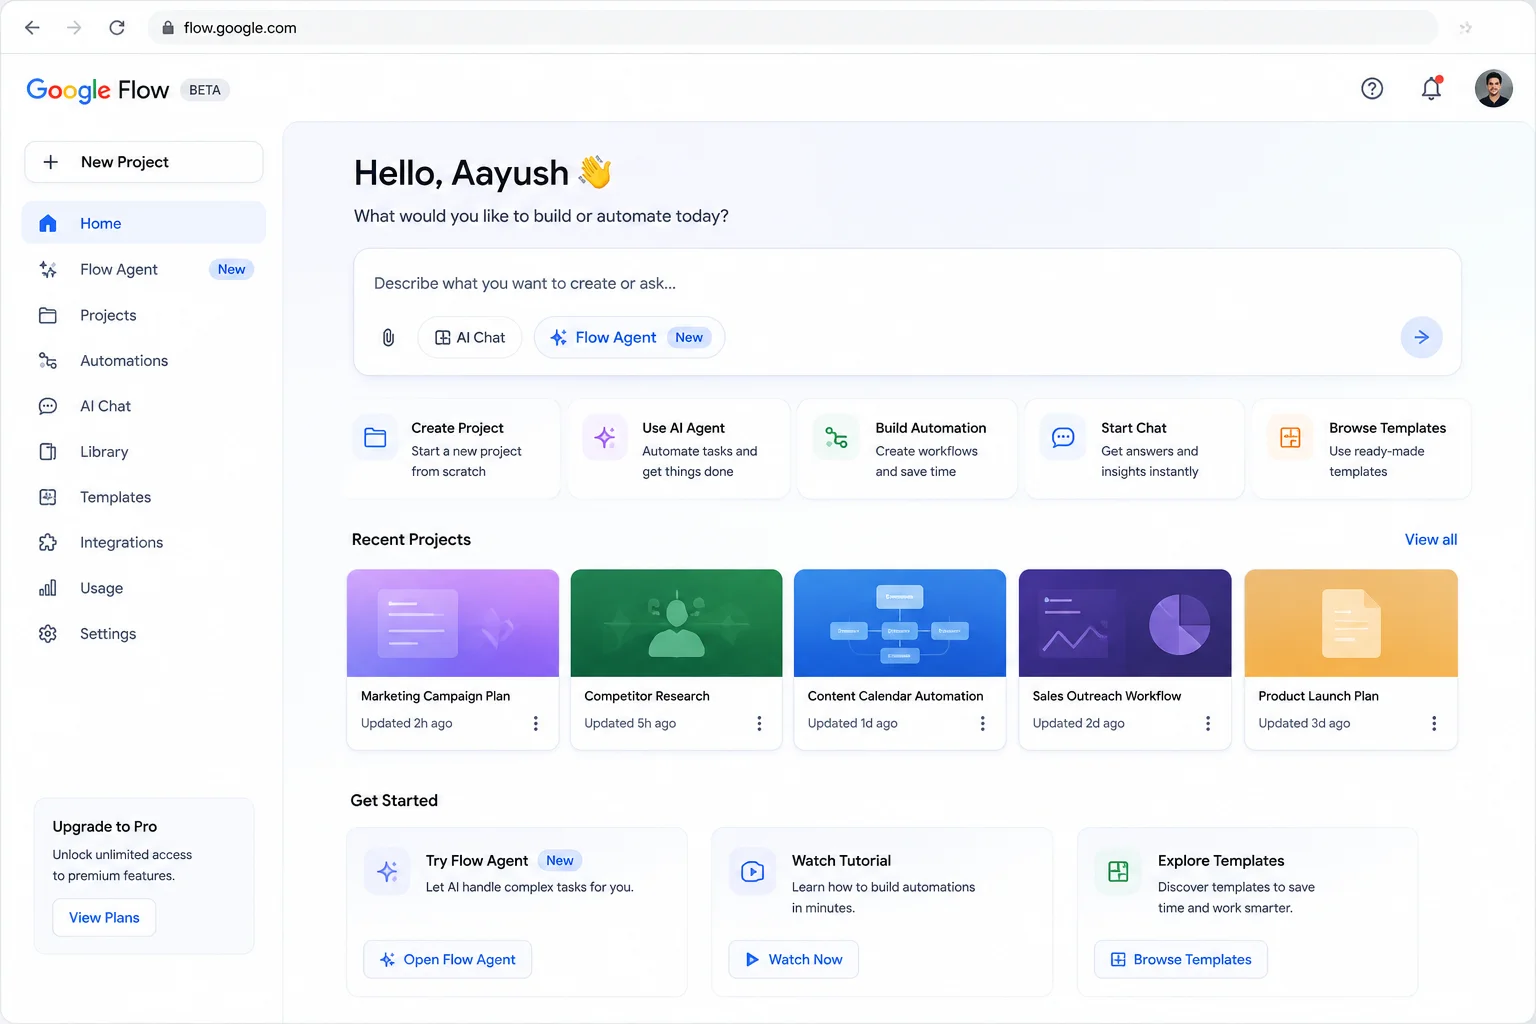
Task: Click the Create Project folder icon
Action: pyautogui.click(x=375, y=438)
